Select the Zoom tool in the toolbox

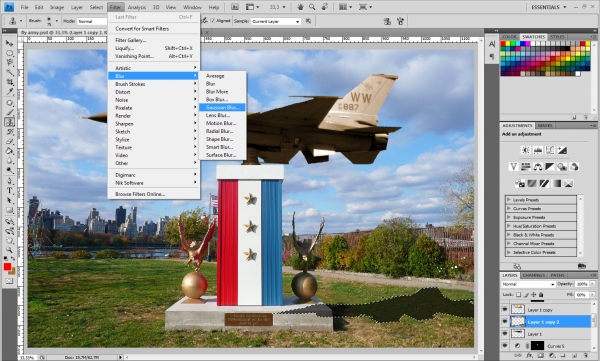[x=9, y=250]
